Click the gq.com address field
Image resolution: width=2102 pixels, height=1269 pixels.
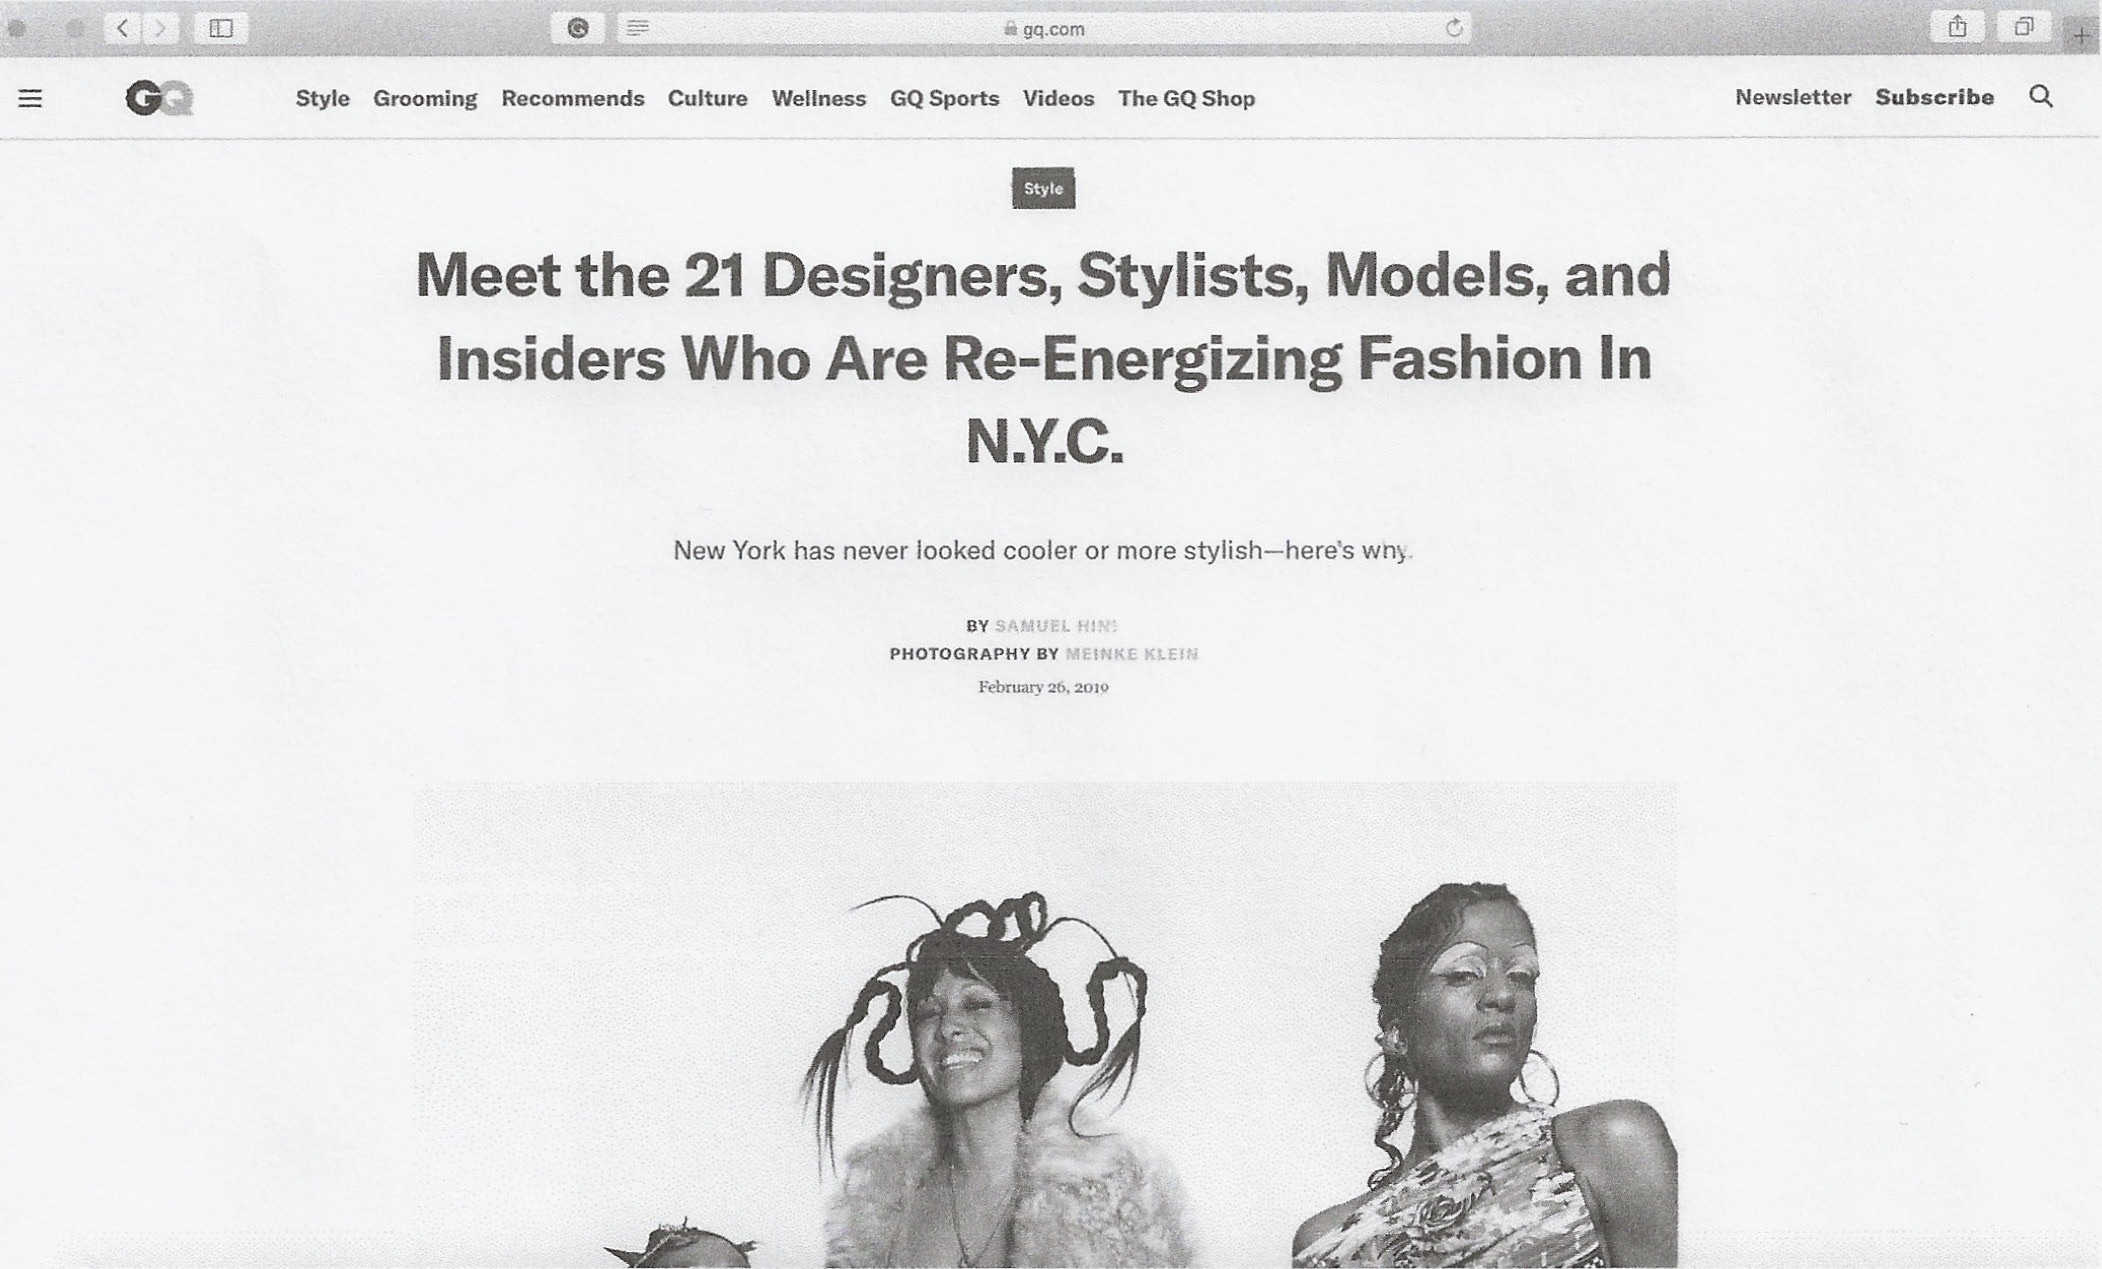[x=1044, y=29]
